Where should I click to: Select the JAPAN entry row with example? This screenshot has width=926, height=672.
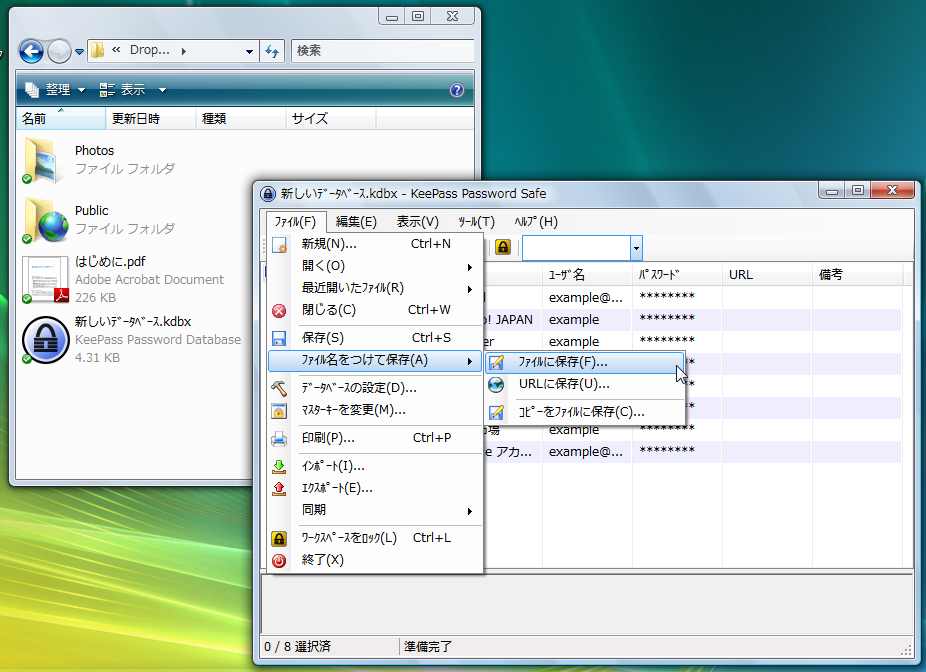691,319
